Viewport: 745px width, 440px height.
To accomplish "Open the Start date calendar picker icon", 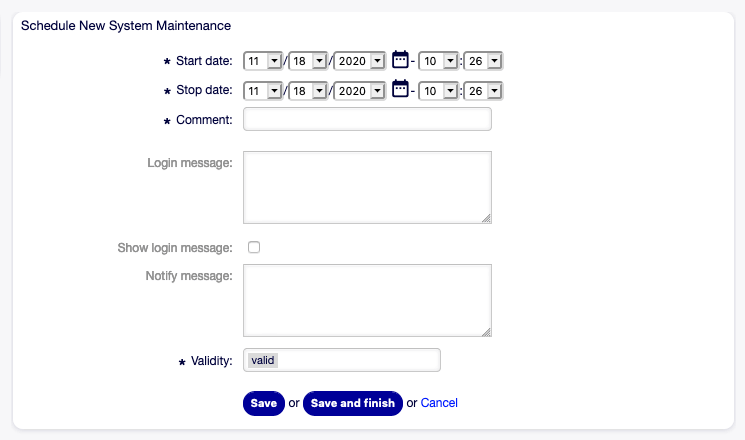I will click(x=400, y=60).
